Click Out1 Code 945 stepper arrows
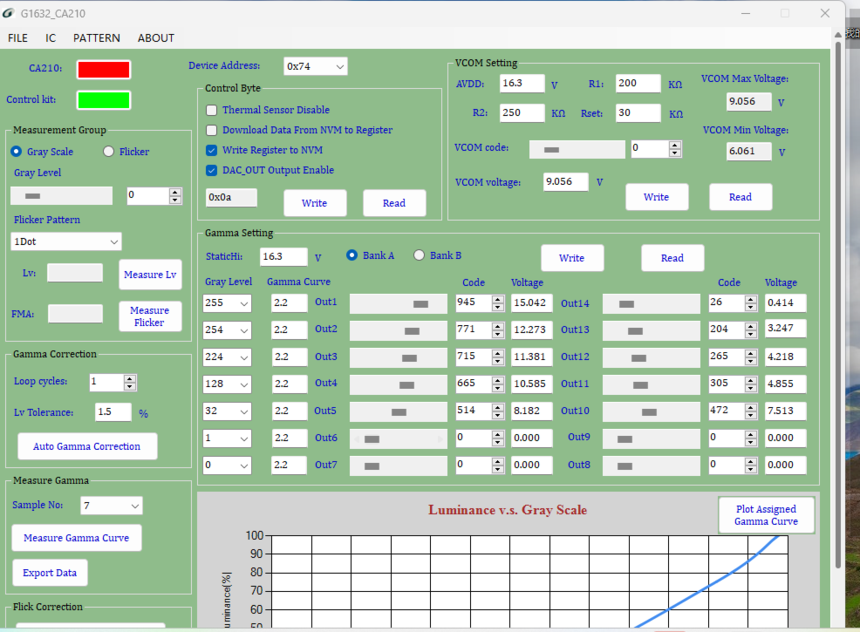 497,303
